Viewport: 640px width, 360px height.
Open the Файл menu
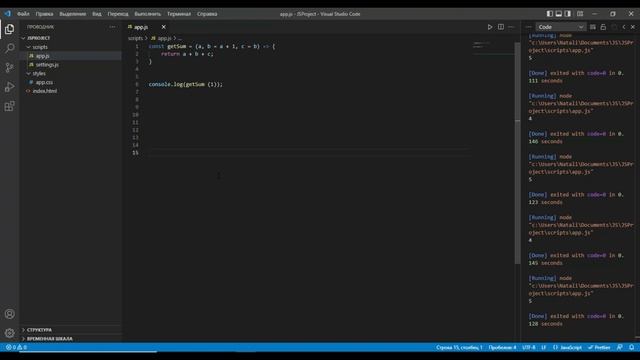click(23, 14)
